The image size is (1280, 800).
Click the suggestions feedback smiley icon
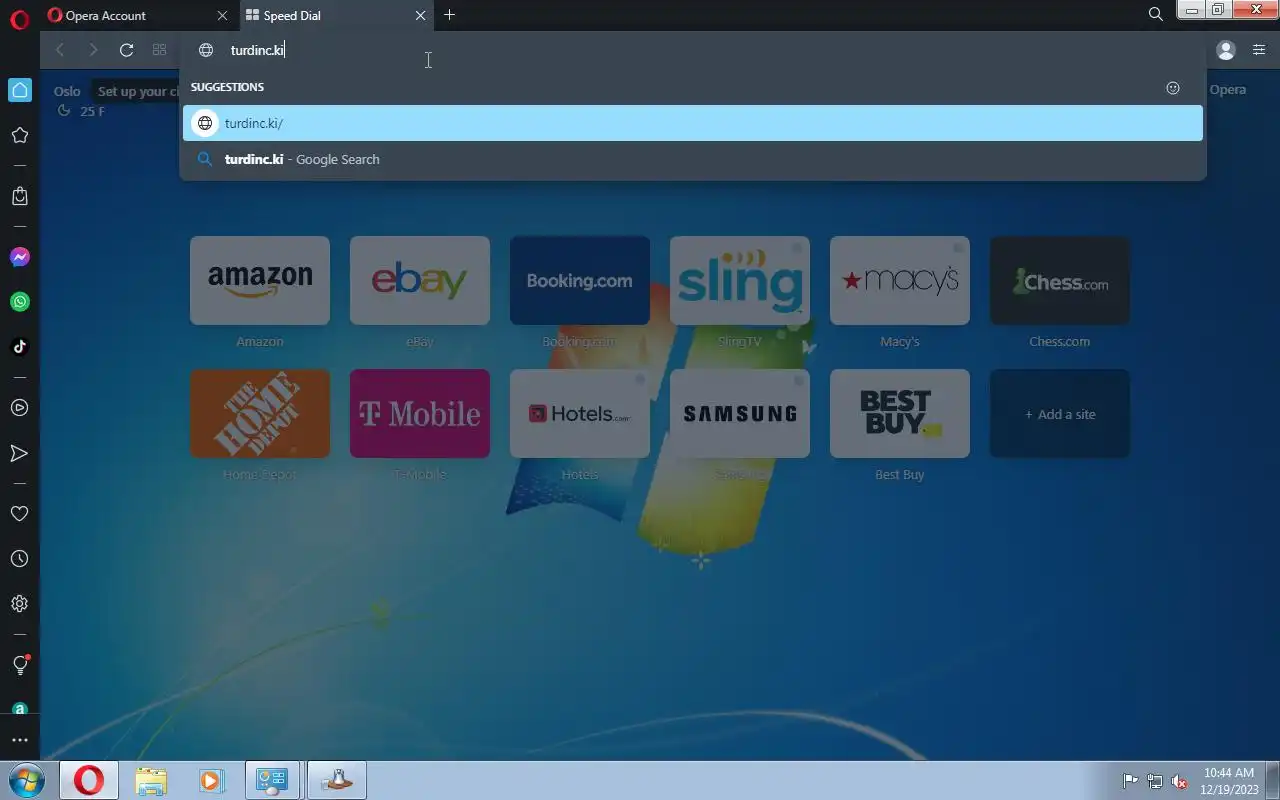tap(1173, 88)
